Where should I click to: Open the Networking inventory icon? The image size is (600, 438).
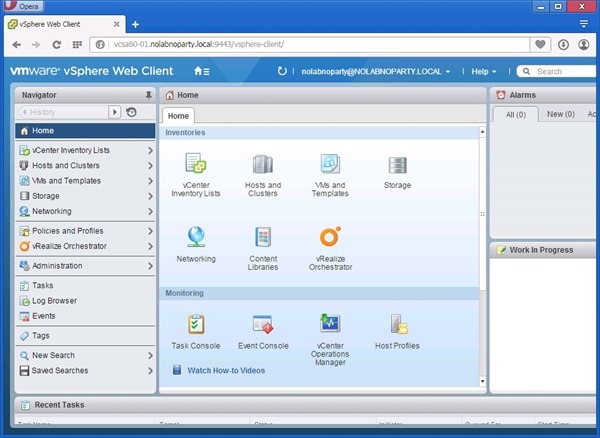(196, 238)
